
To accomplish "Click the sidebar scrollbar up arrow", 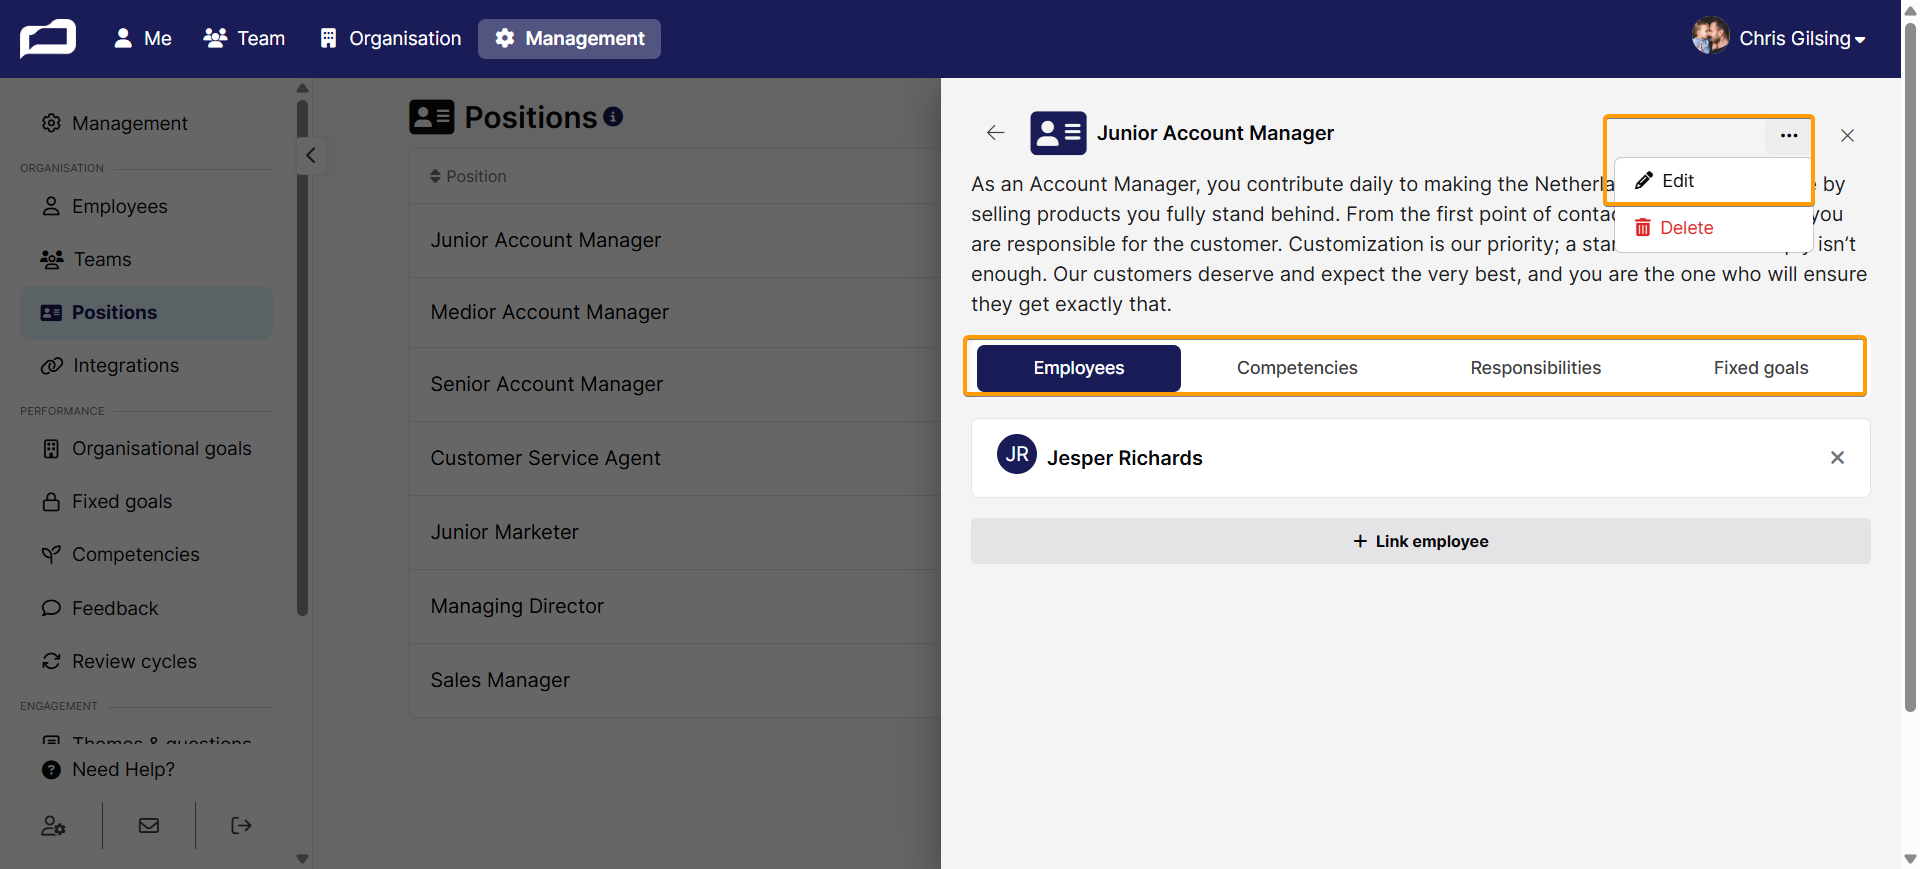I will coord(302,88).
